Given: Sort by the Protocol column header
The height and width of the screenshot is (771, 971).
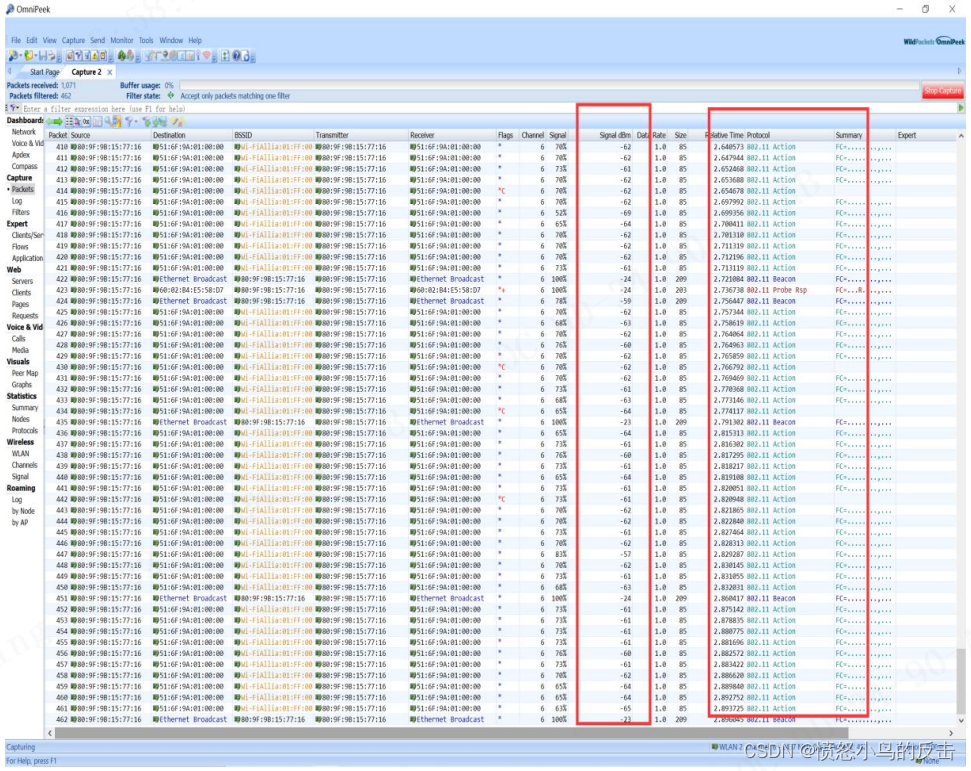Looking at the screenshot, I should [x=788, y=135].
